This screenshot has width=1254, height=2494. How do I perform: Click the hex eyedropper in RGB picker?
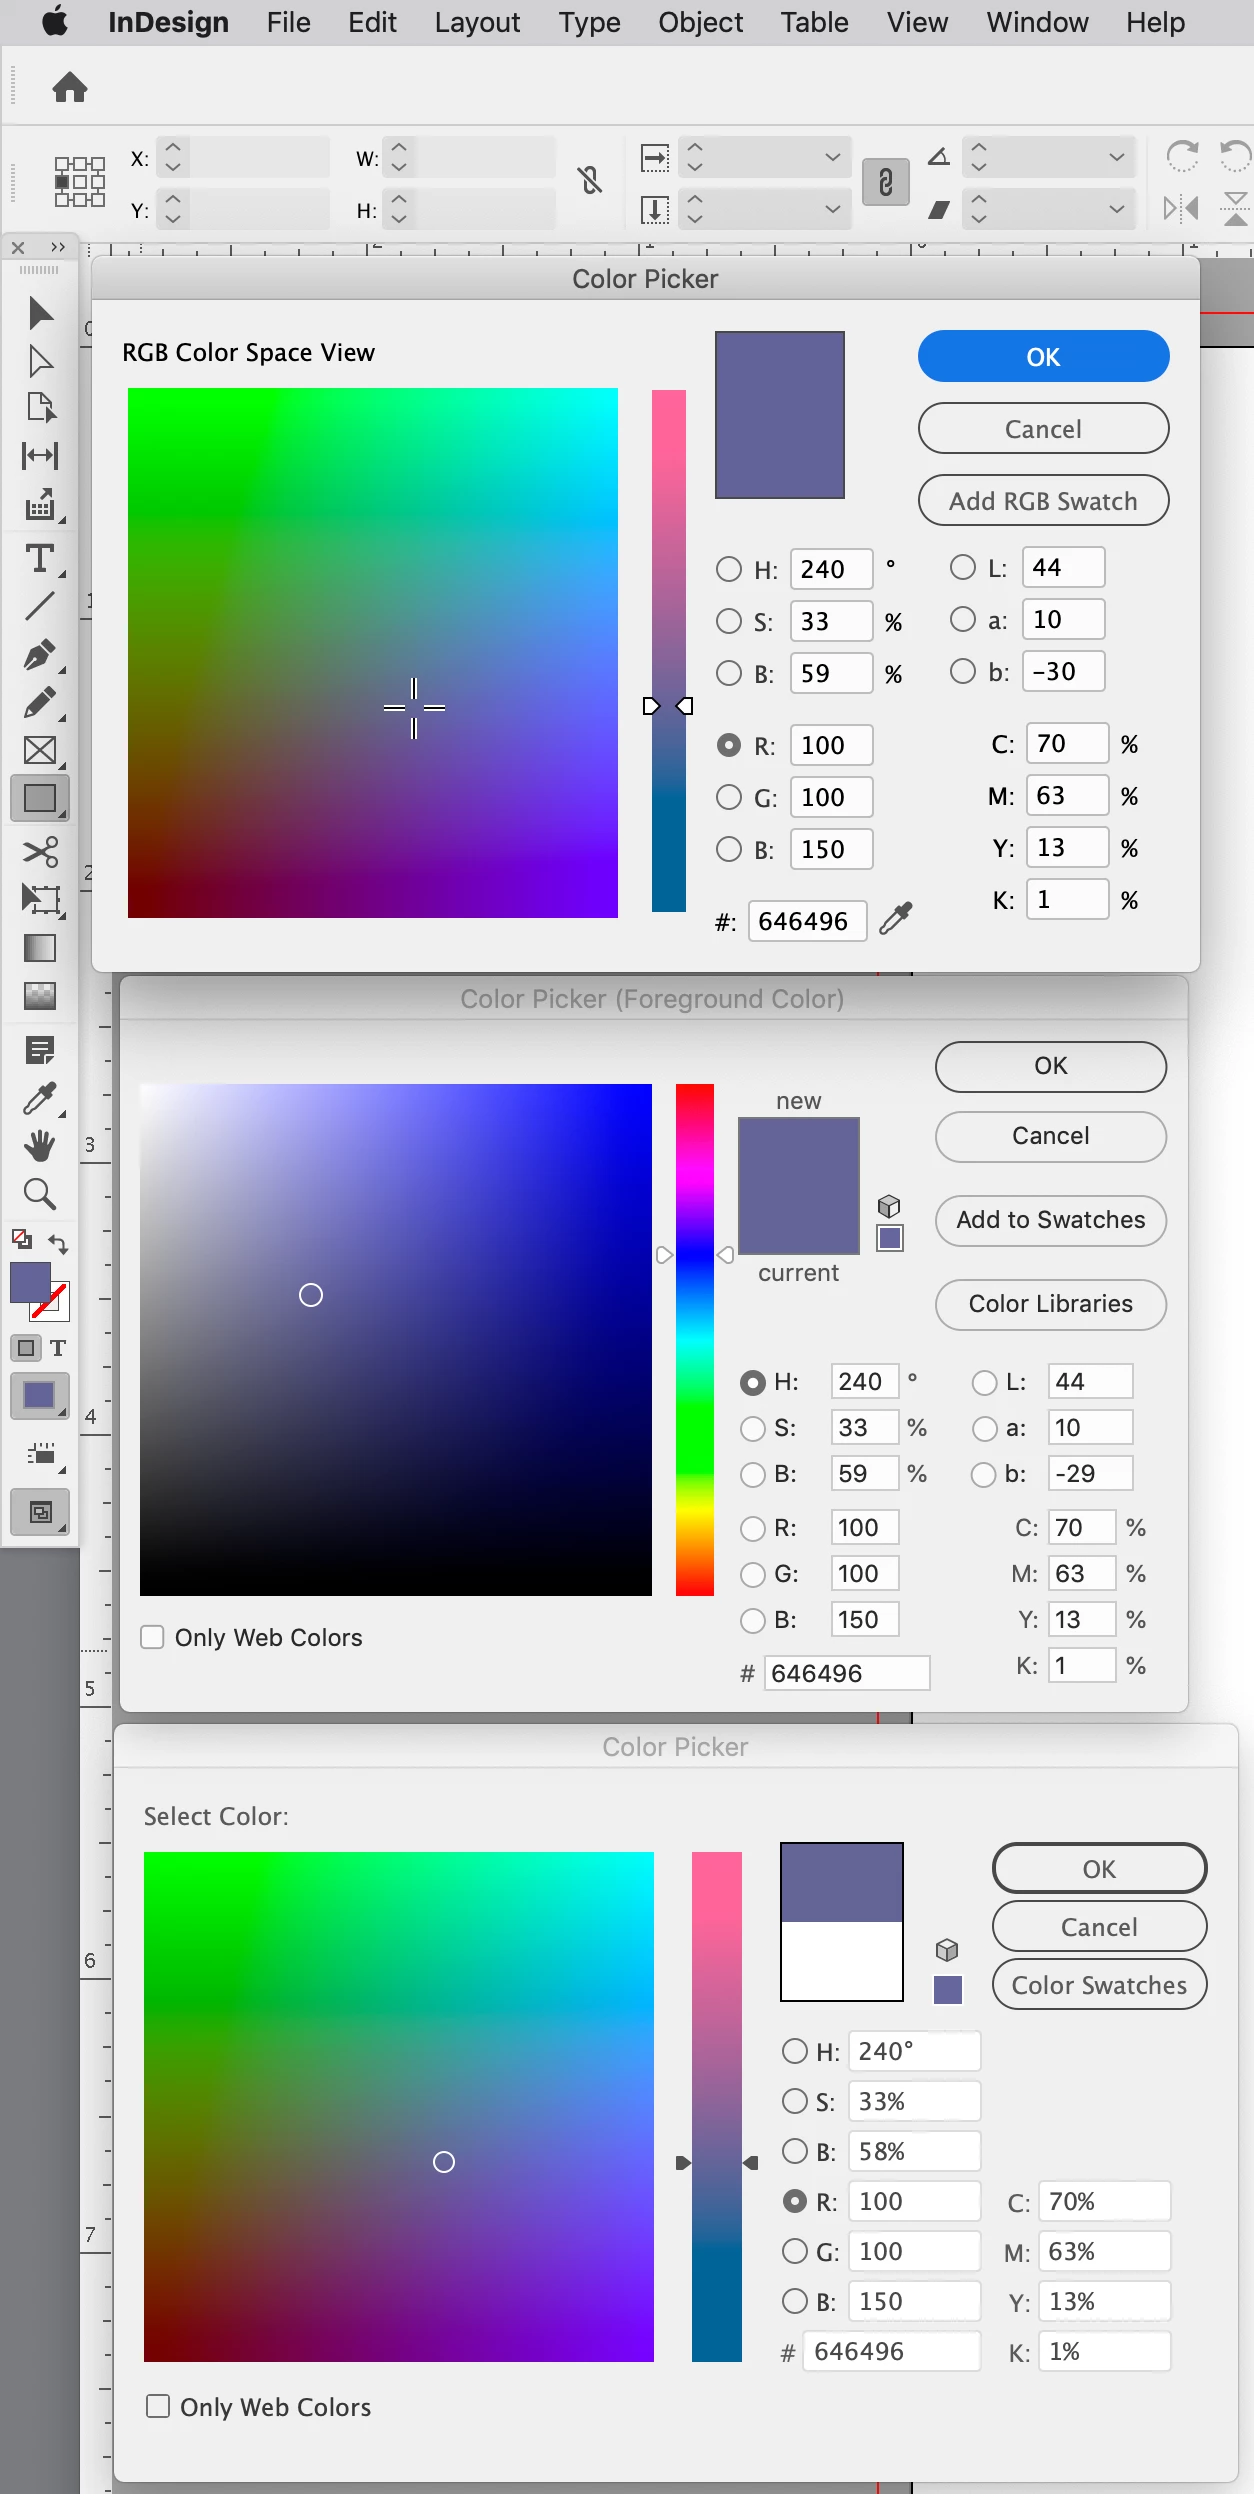tap(896, 918)
